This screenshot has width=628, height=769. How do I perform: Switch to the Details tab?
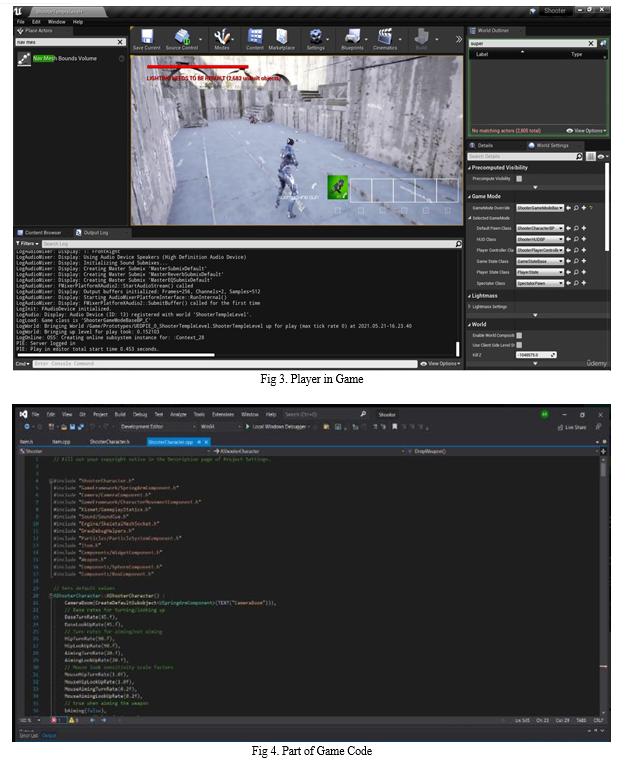pos(485,145)
